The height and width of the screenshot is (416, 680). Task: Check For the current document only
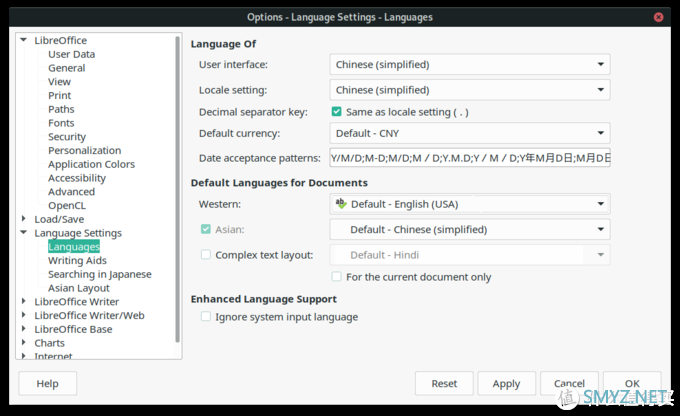click(x=337, y=277)
